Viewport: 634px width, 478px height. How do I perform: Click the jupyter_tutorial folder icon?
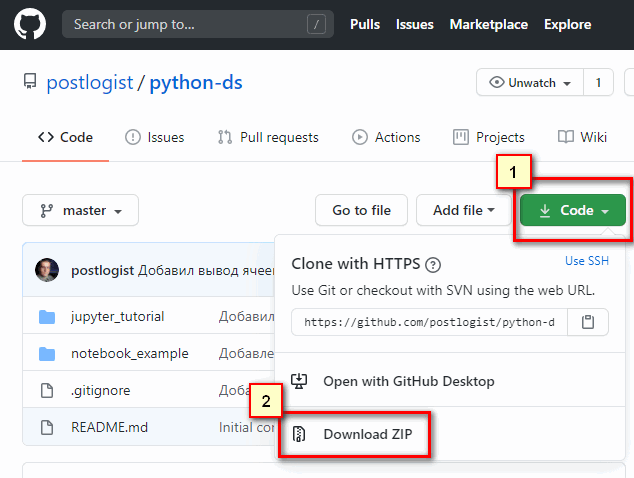(47, 317)
